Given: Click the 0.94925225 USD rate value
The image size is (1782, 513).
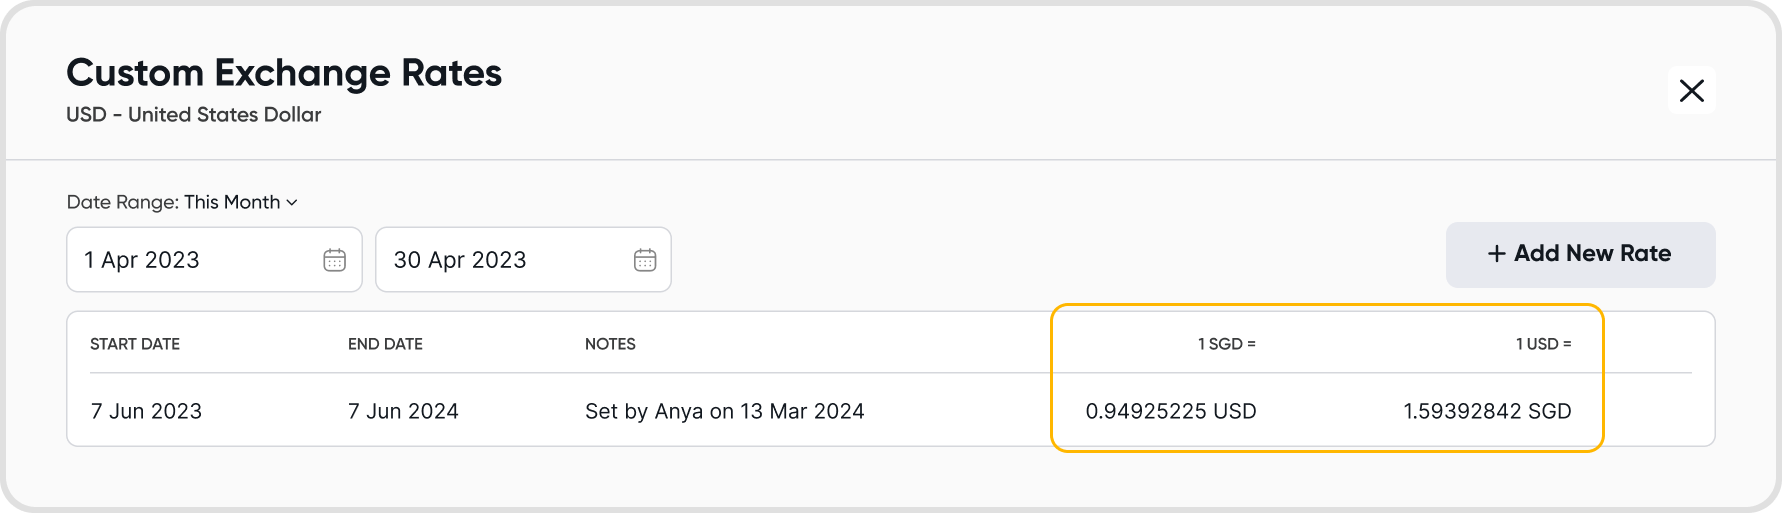Looking at the screenshot, I should pyautogui.click(x=1170, y=411).
